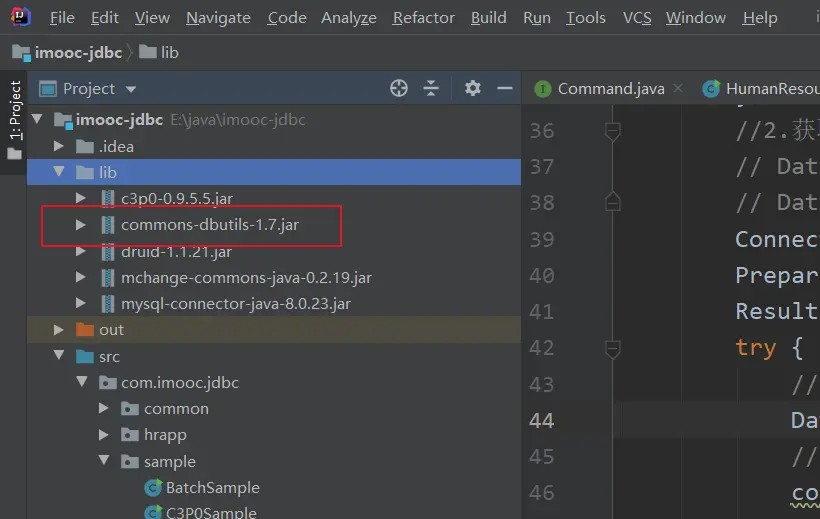The width and height of the screenshot is (820, 519).
Task: Open the Edit menu
Action: click(x=105, y=18)
